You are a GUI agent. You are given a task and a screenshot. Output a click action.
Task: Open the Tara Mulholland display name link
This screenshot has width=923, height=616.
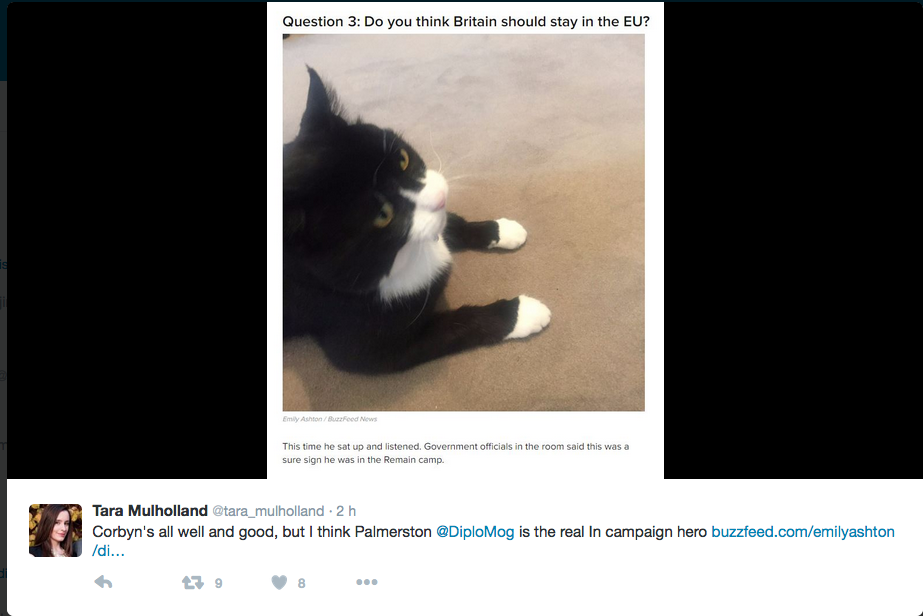(x=150, y=511)
